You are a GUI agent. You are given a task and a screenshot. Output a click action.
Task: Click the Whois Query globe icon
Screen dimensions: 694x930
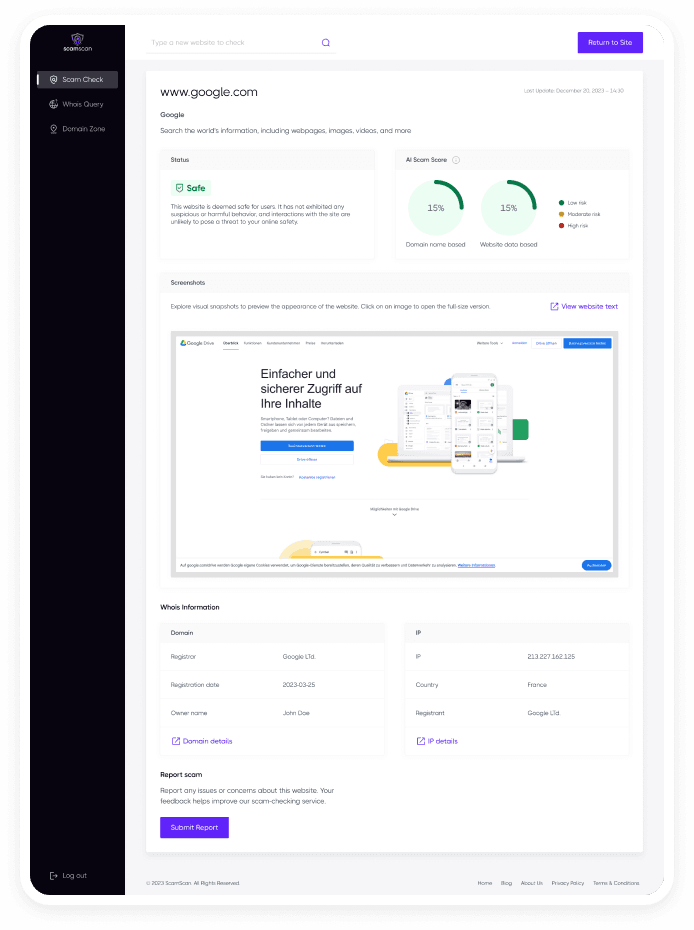click(53, 104)
